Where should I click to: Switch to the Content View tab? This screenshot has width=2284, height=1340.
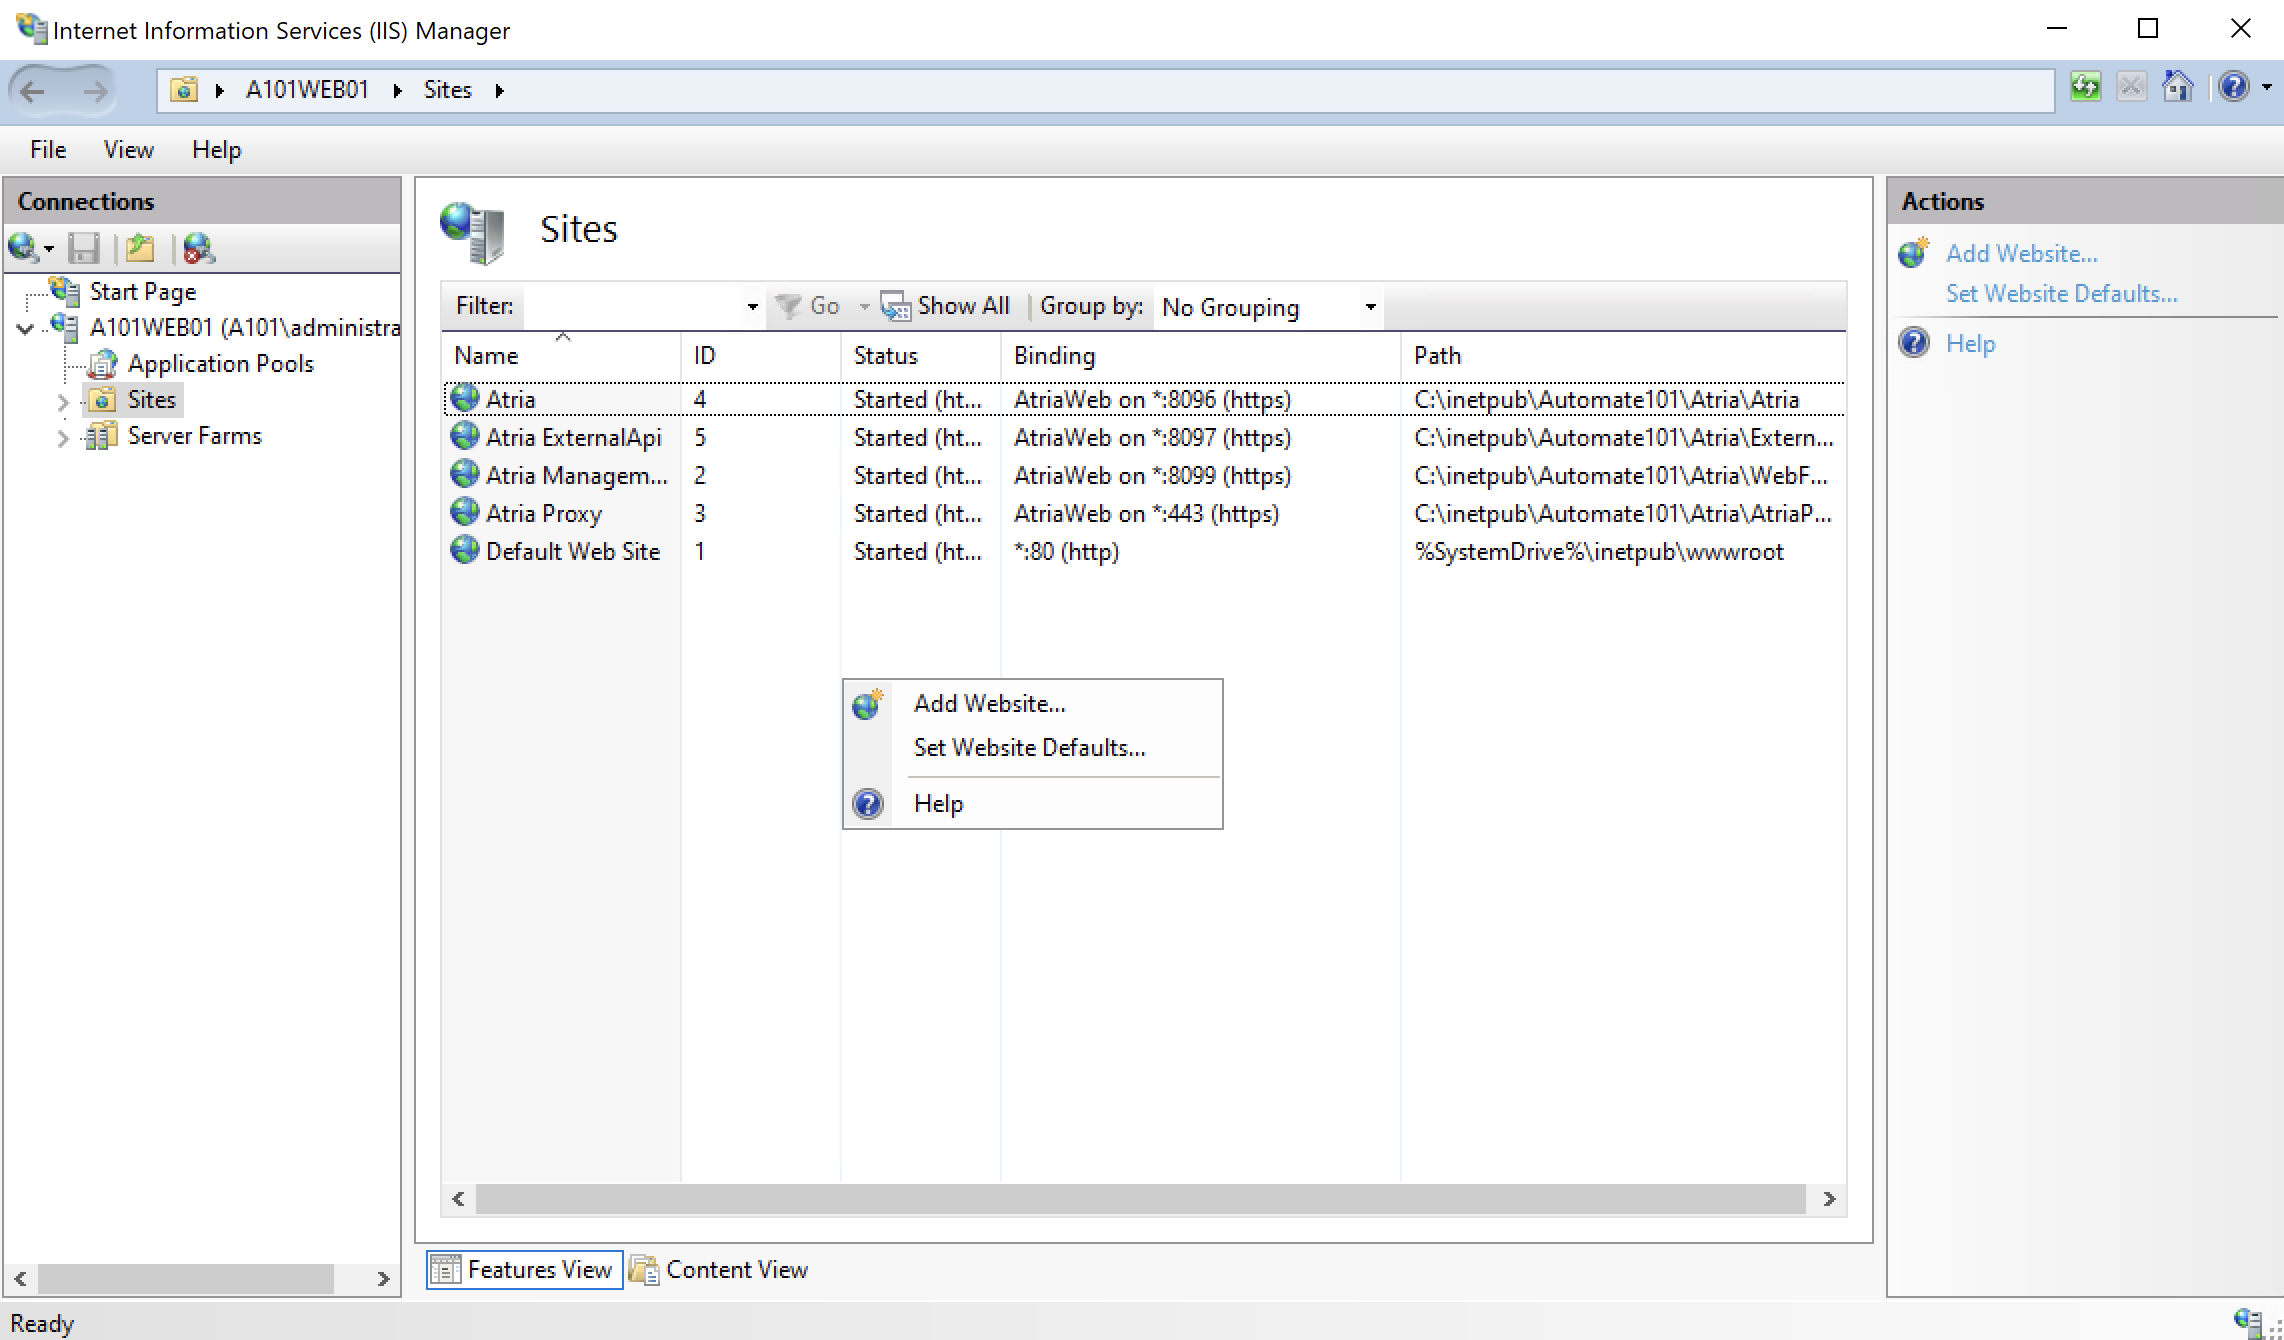720,1270
